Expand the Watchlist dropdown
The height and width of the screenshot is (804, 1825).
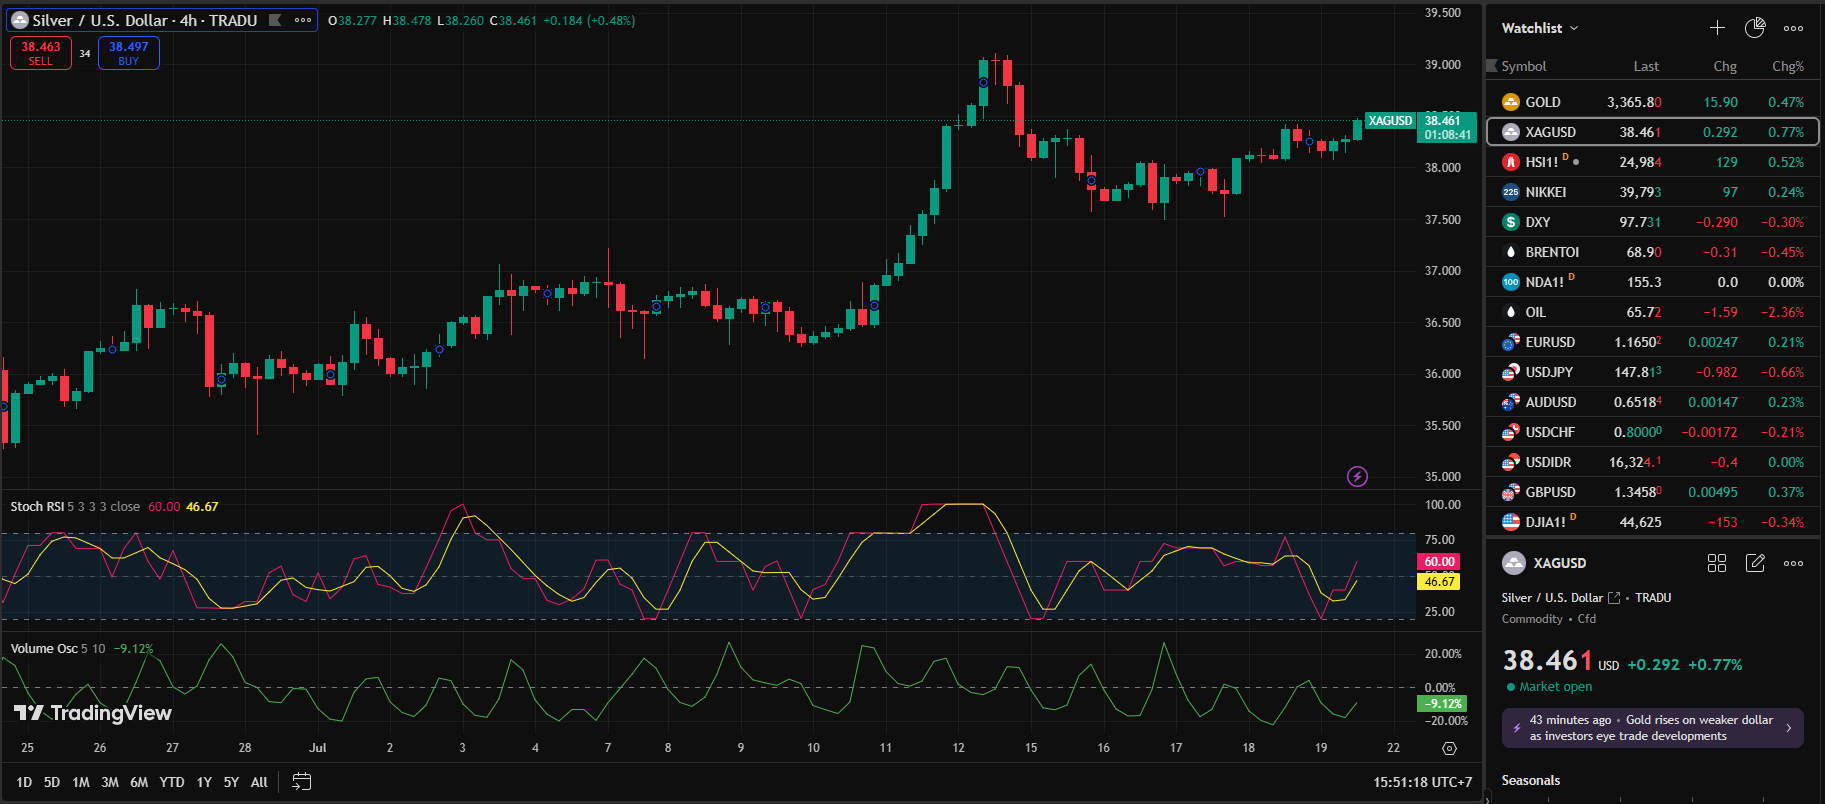(x=1540, y=28)
